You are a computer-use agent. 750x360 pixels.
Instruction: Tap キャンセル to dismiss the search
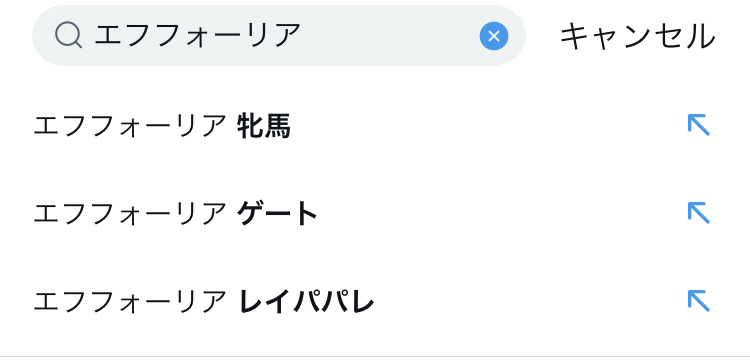pos(638,37)
